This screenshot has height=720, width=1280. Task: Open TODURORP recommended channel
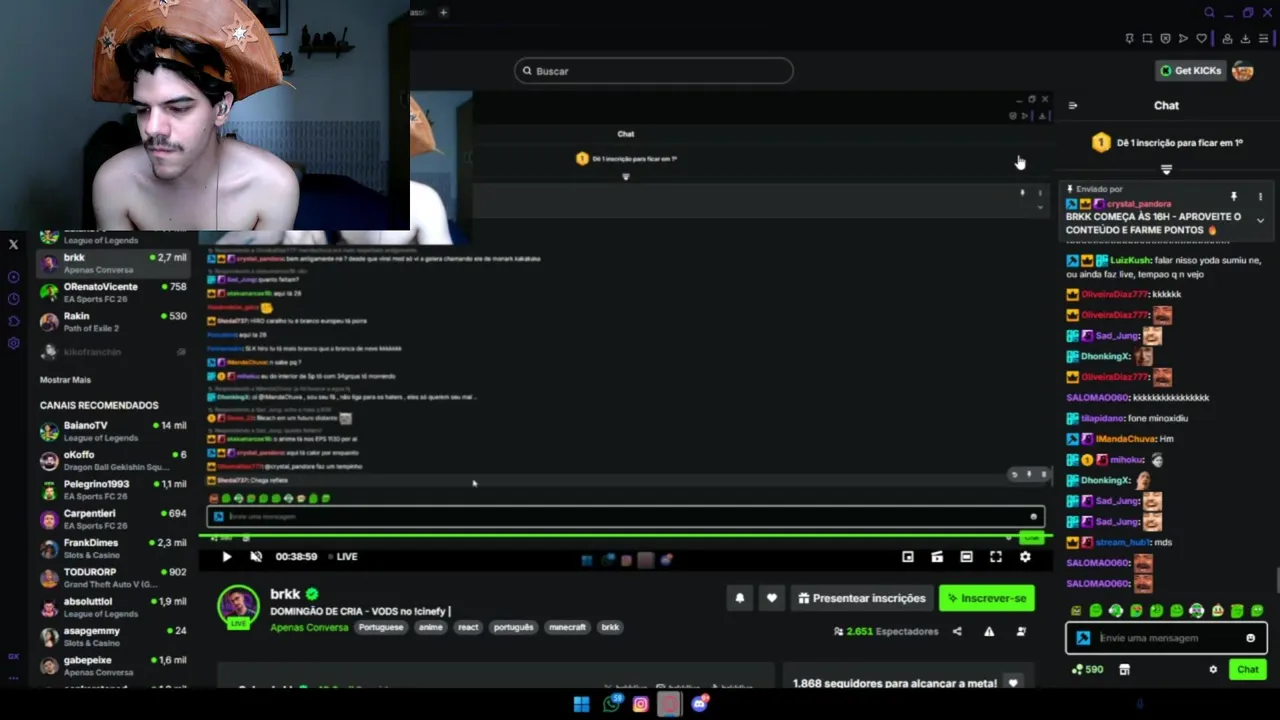[x=113, y=578]
